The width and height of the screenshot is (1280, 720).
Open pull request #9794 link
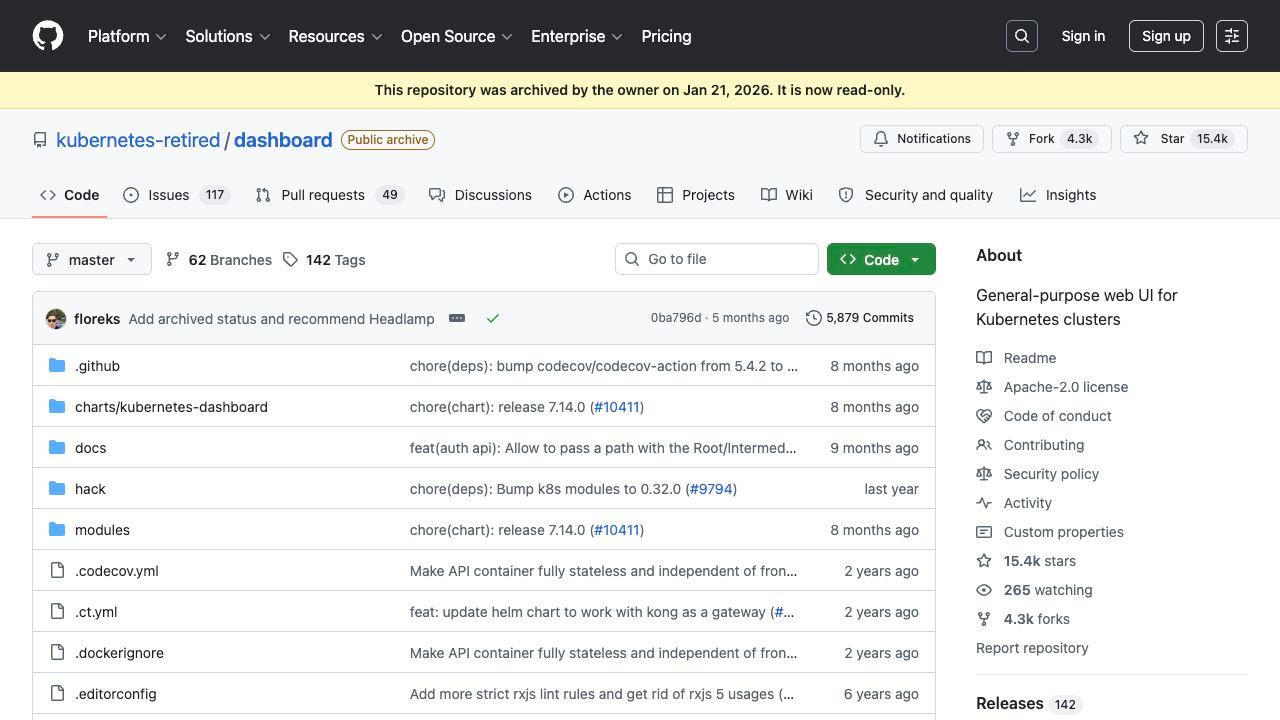[711, 489]
